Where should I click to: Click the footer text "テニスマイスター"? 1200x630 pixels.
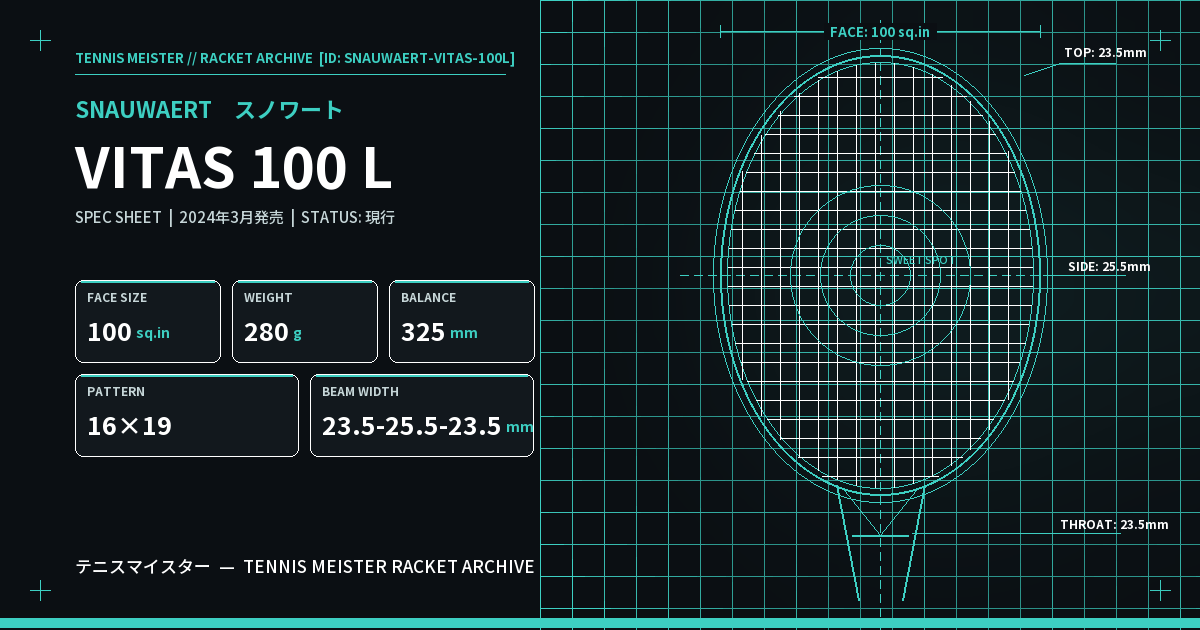pyautogui.click(x=143, y=567)
